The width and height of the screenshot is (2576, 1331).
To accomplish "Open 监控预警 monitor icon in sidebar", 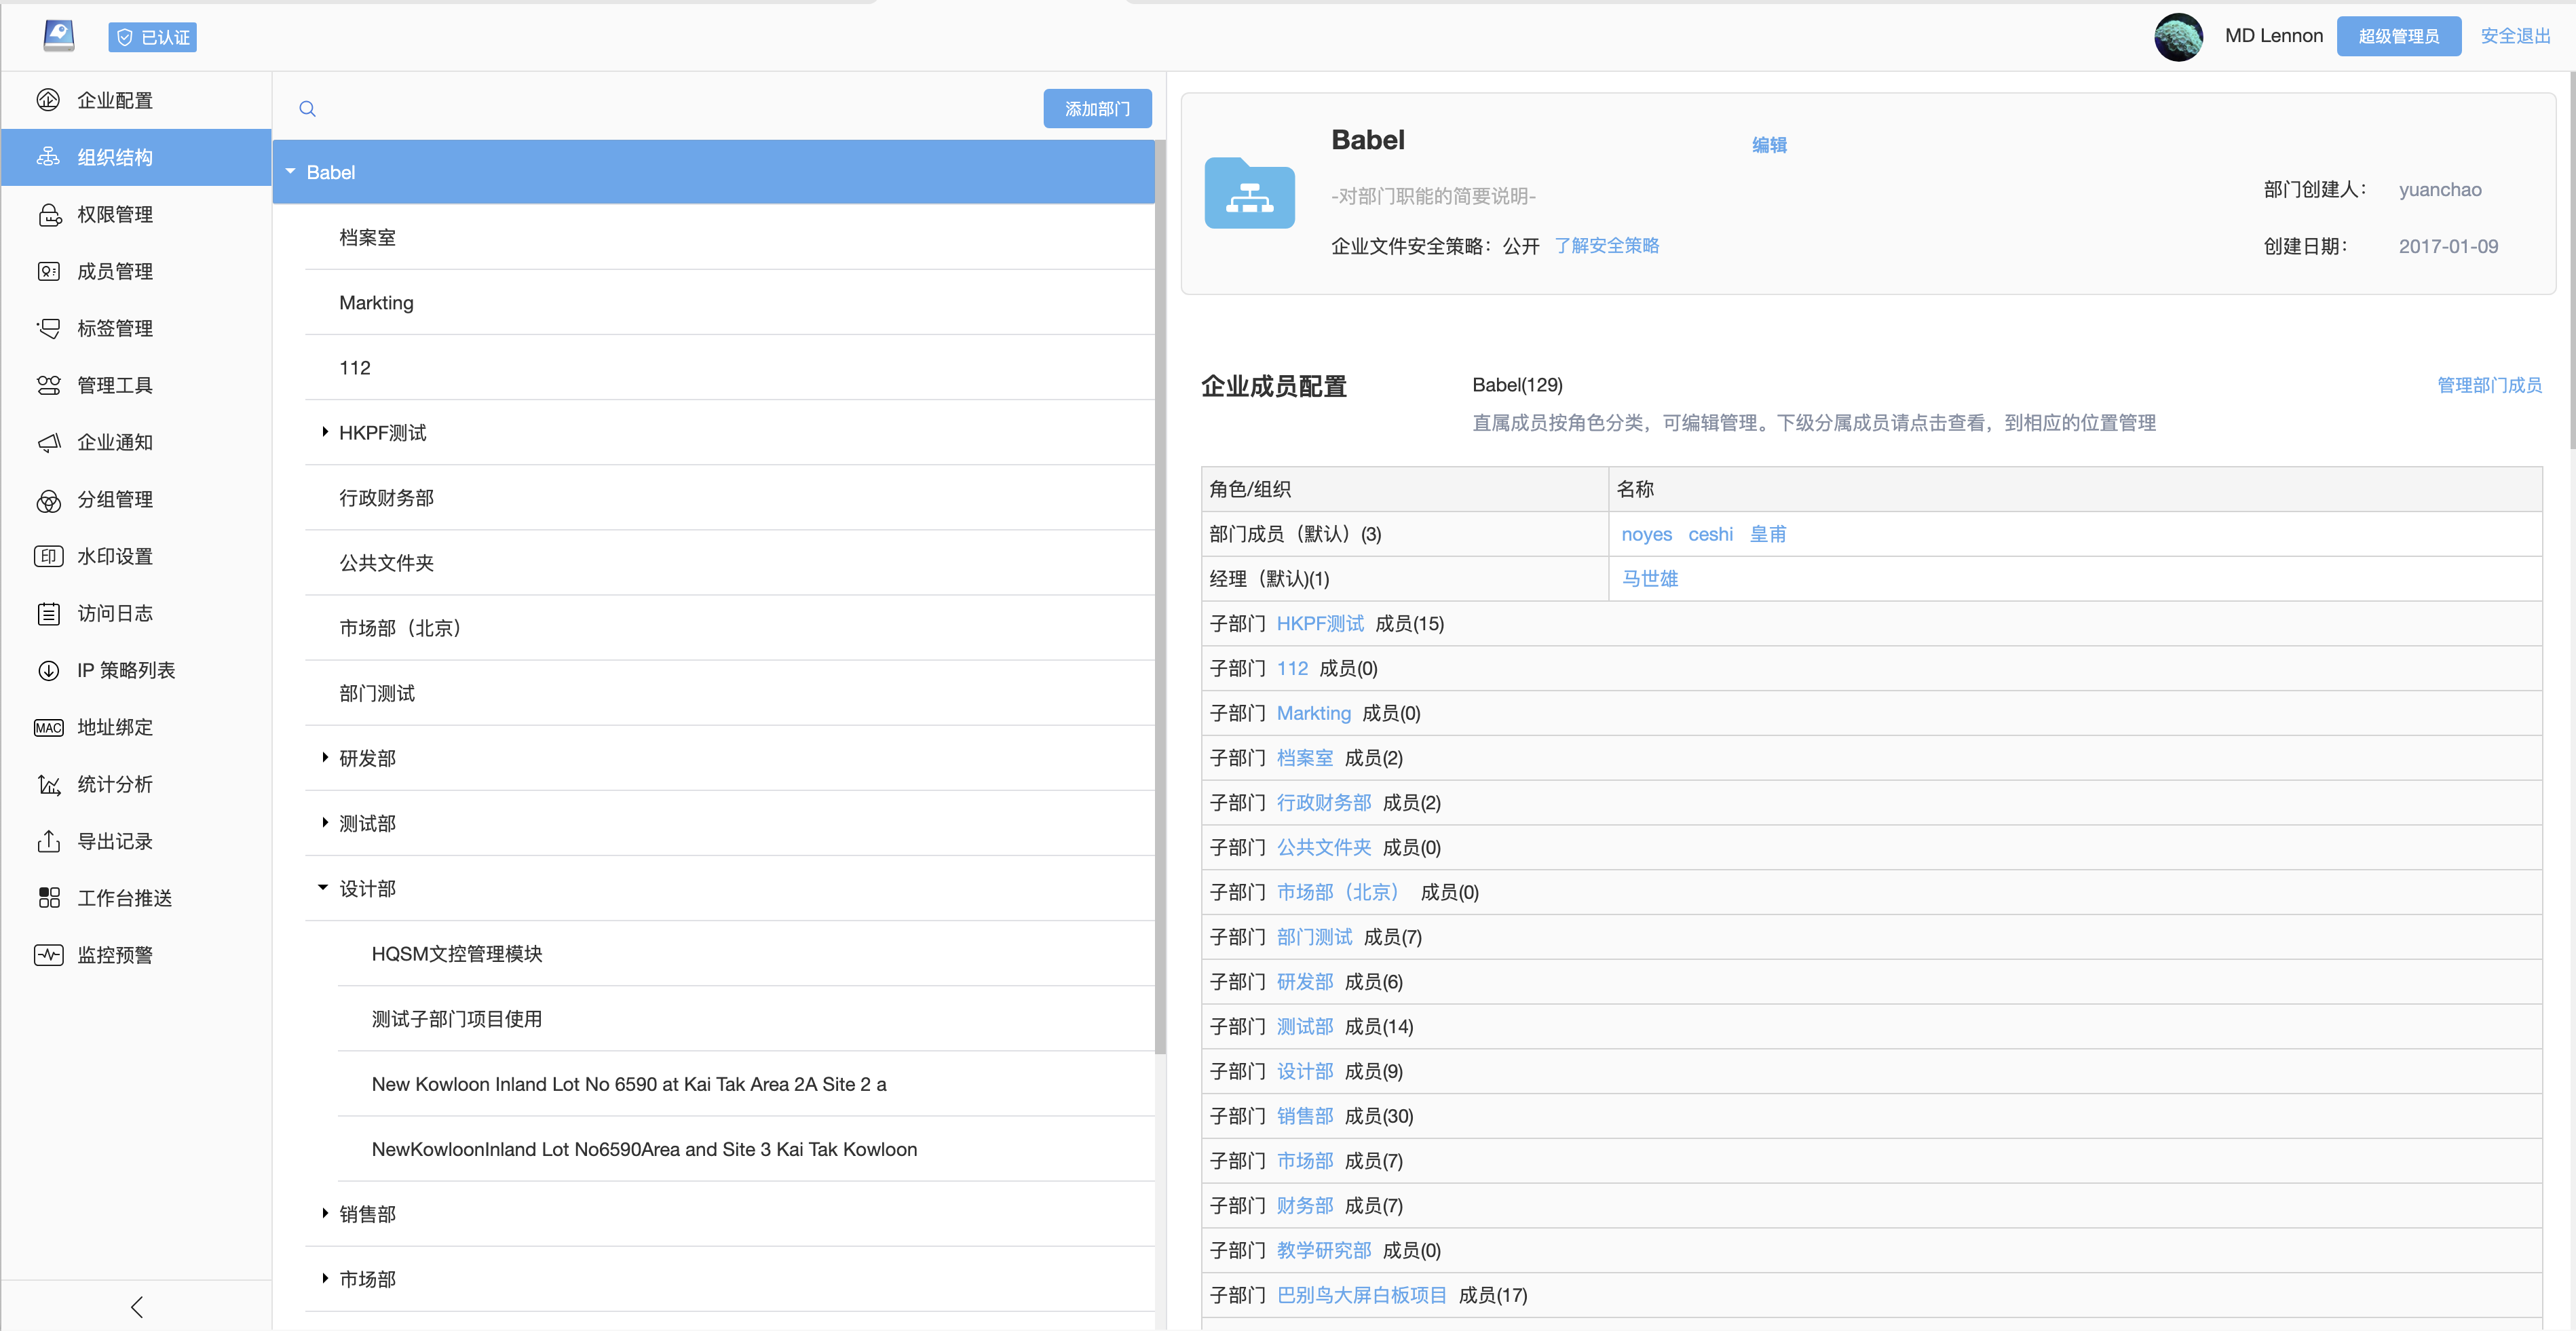I will (x=48, y=955).
